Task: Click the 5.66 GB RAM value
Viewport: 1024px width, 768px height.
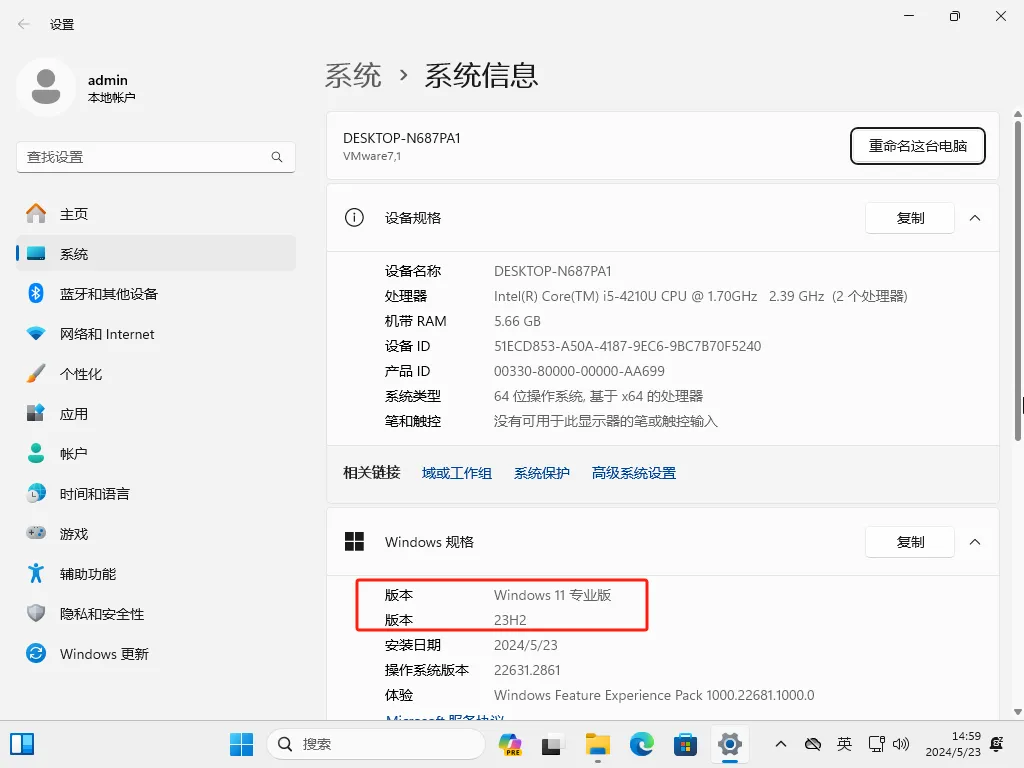Action: pyautogui.click(x=517, y=321)
